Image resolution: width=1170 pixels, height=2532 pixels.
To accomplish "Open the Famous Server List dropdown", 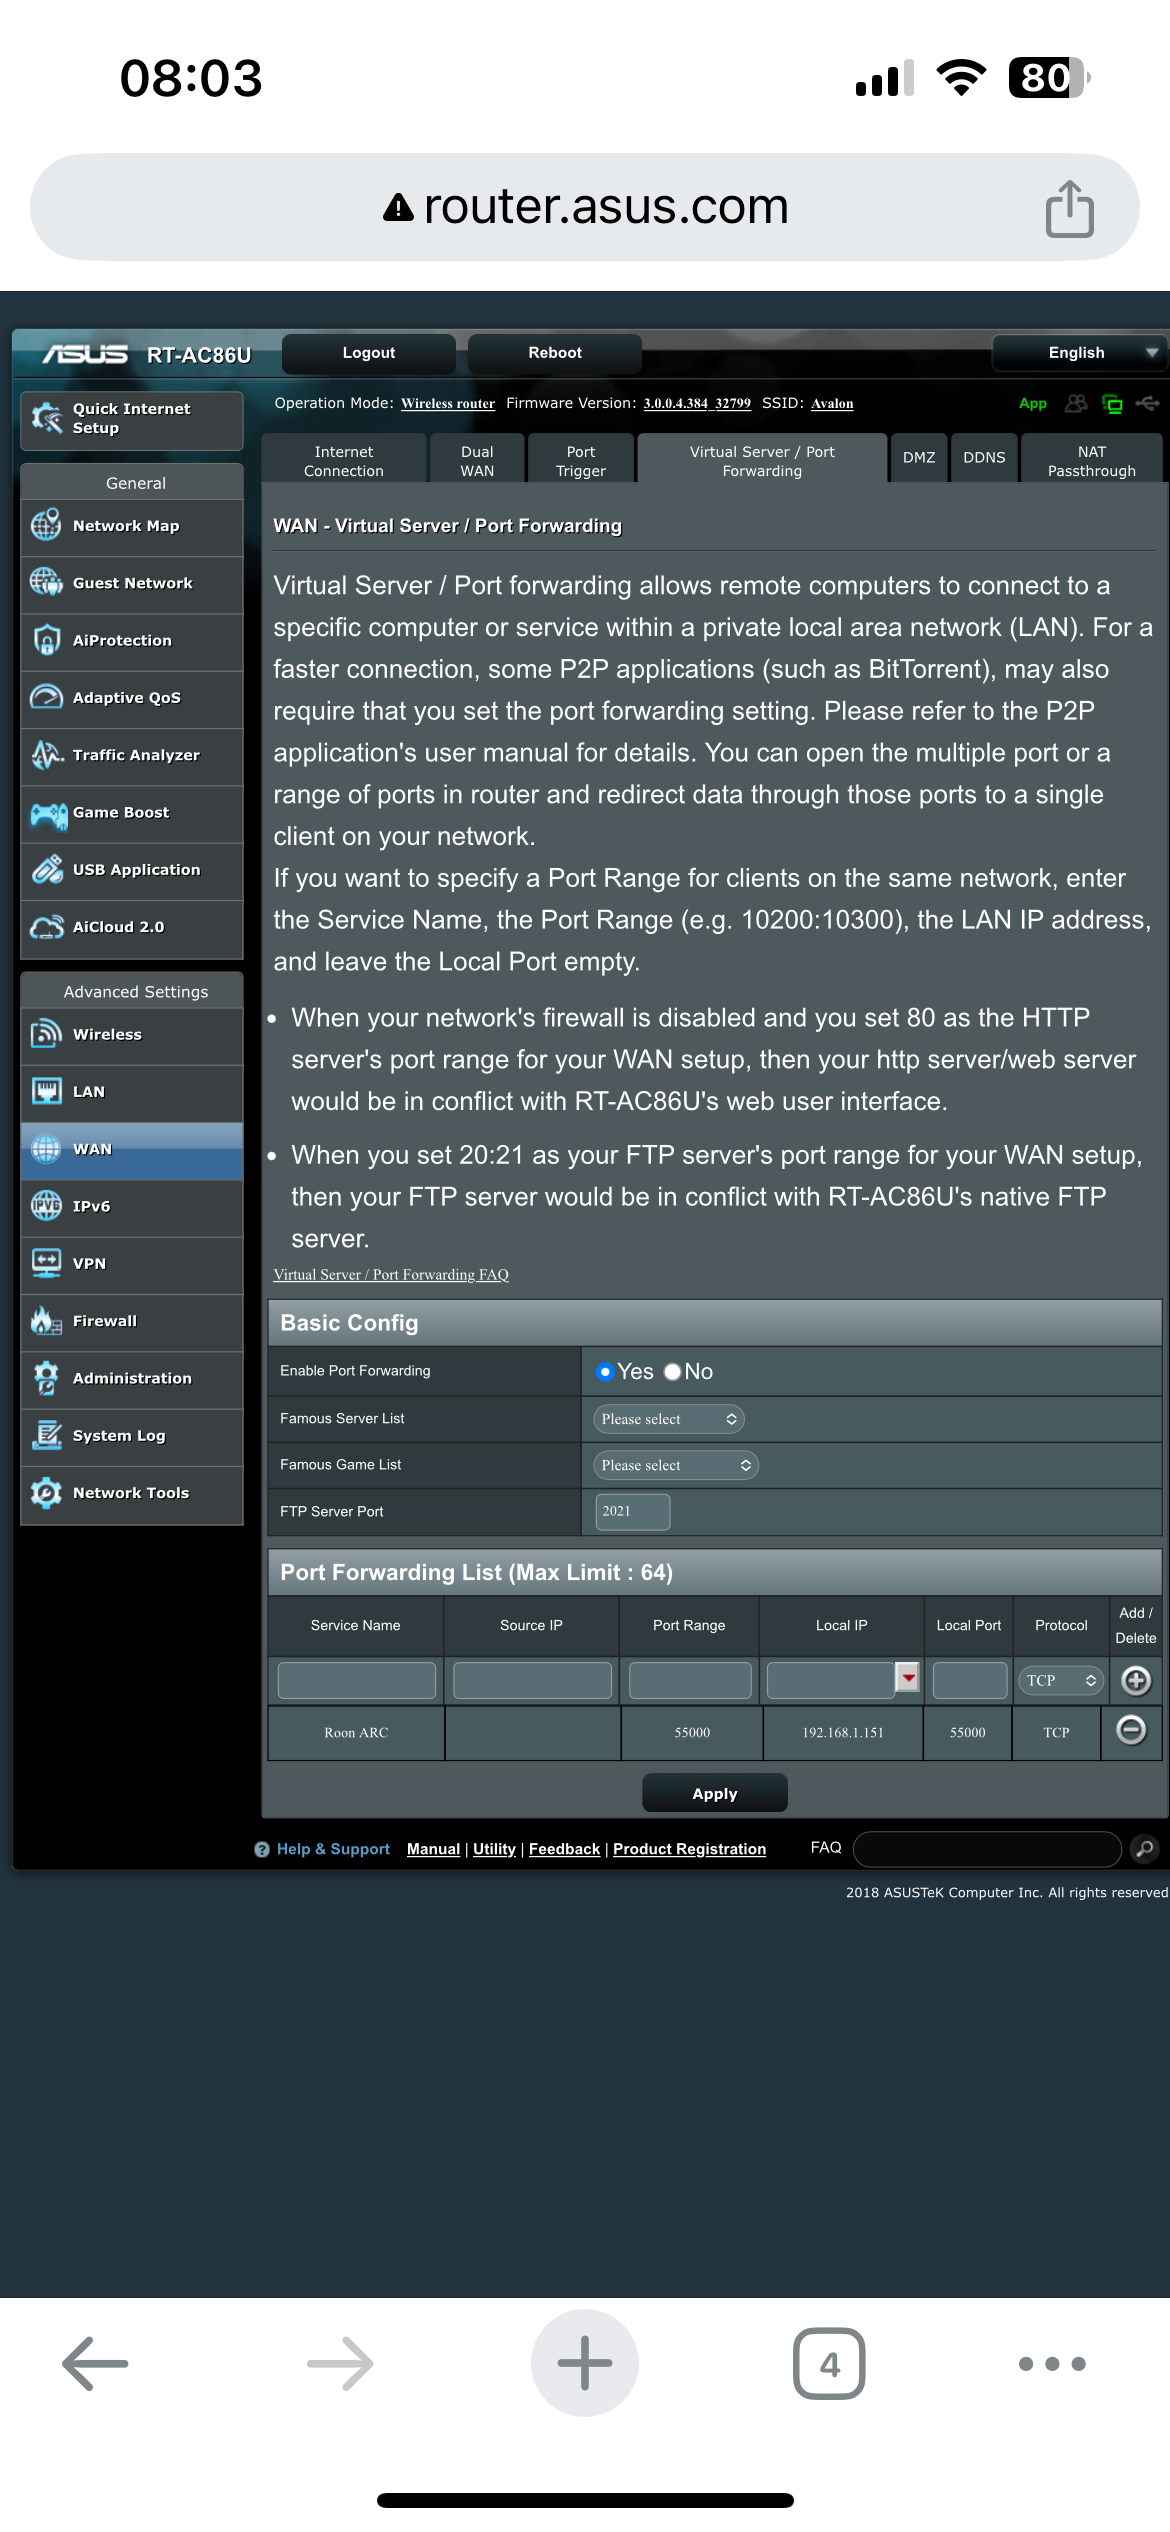I will click(669, 1419).
